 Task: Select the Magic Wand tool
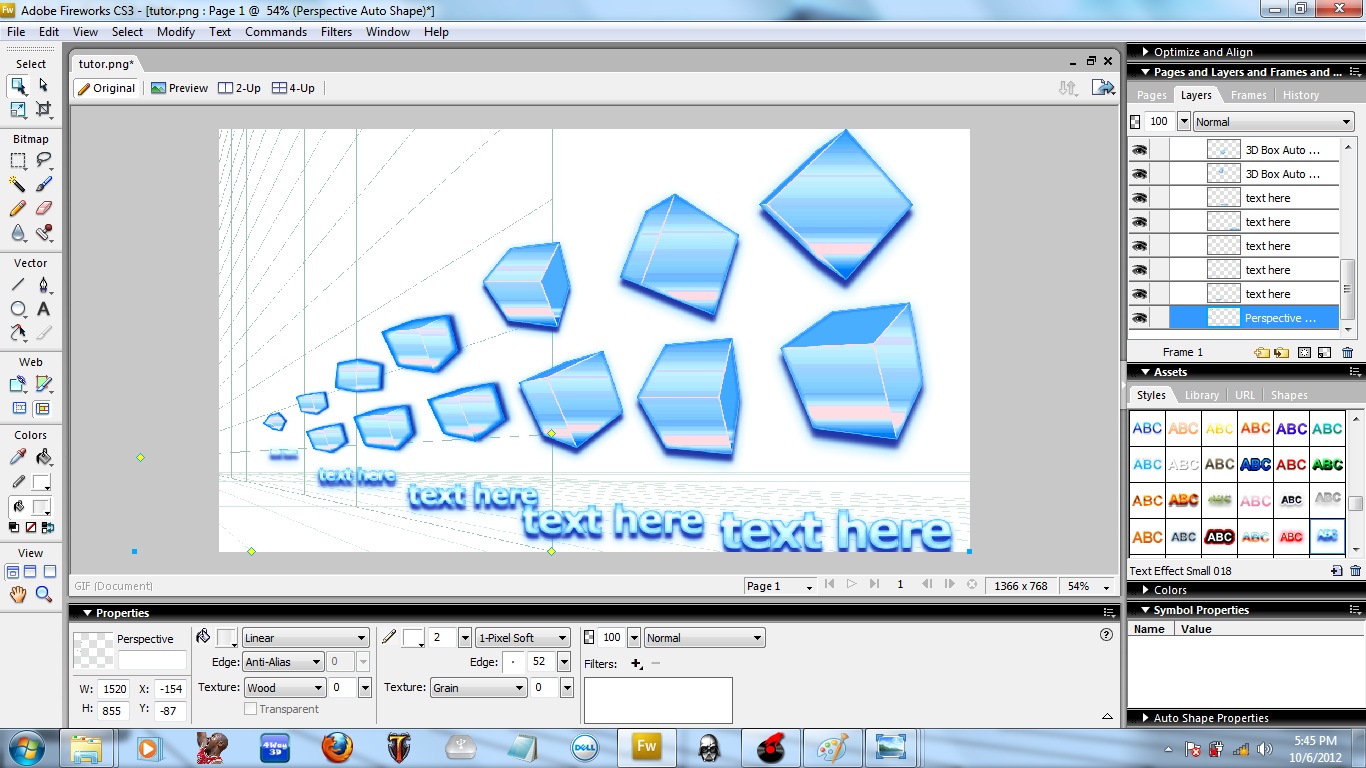click(x=16, y=184)
